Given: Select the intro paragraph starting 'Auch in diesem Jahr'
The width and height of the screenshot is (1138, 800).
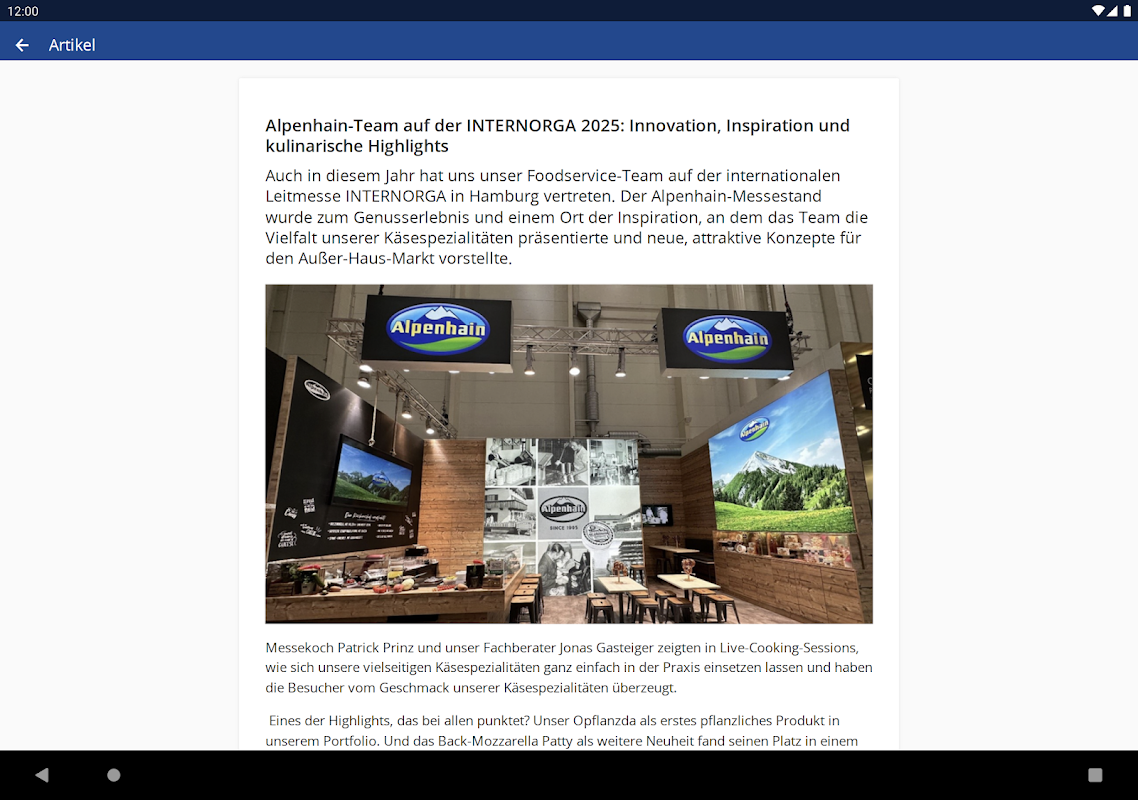Looking at the screenshot, I should point(567,217).
